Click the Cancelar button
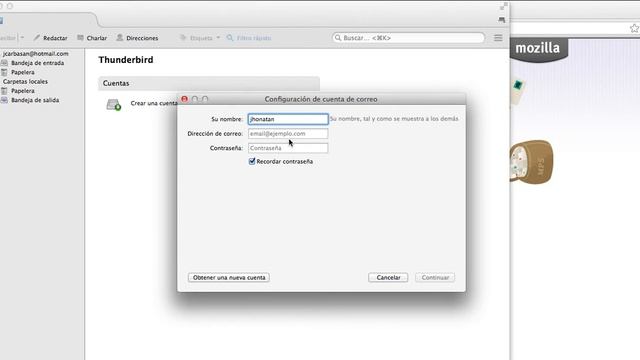 tap(388, 278)
